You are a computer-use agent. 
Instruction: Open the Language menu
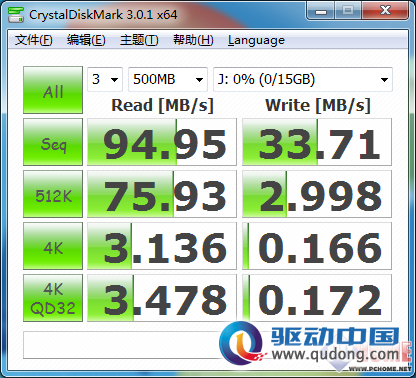[256, 40]
